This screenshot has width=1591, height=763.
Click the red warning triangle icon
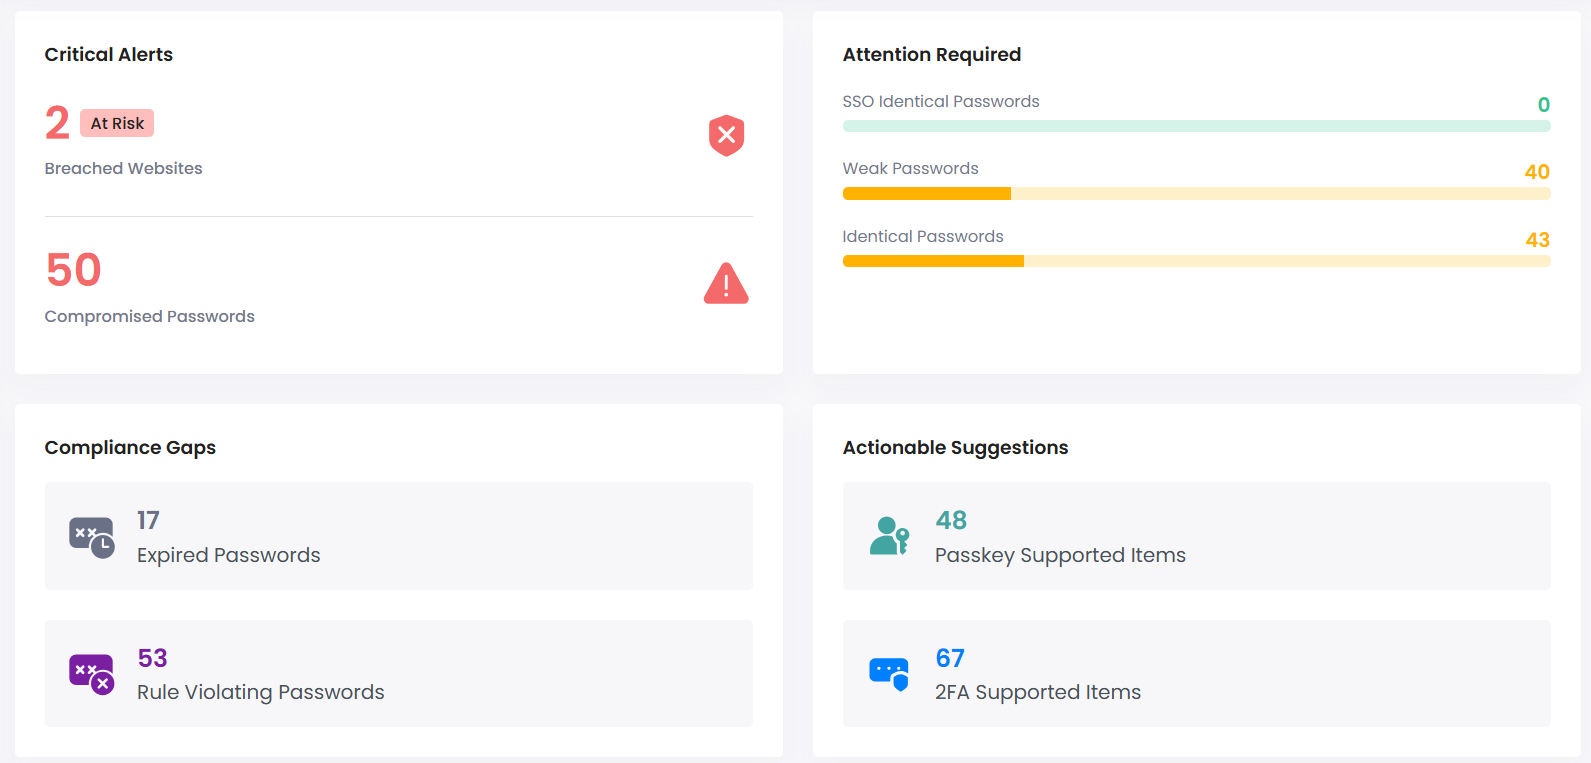726,283
